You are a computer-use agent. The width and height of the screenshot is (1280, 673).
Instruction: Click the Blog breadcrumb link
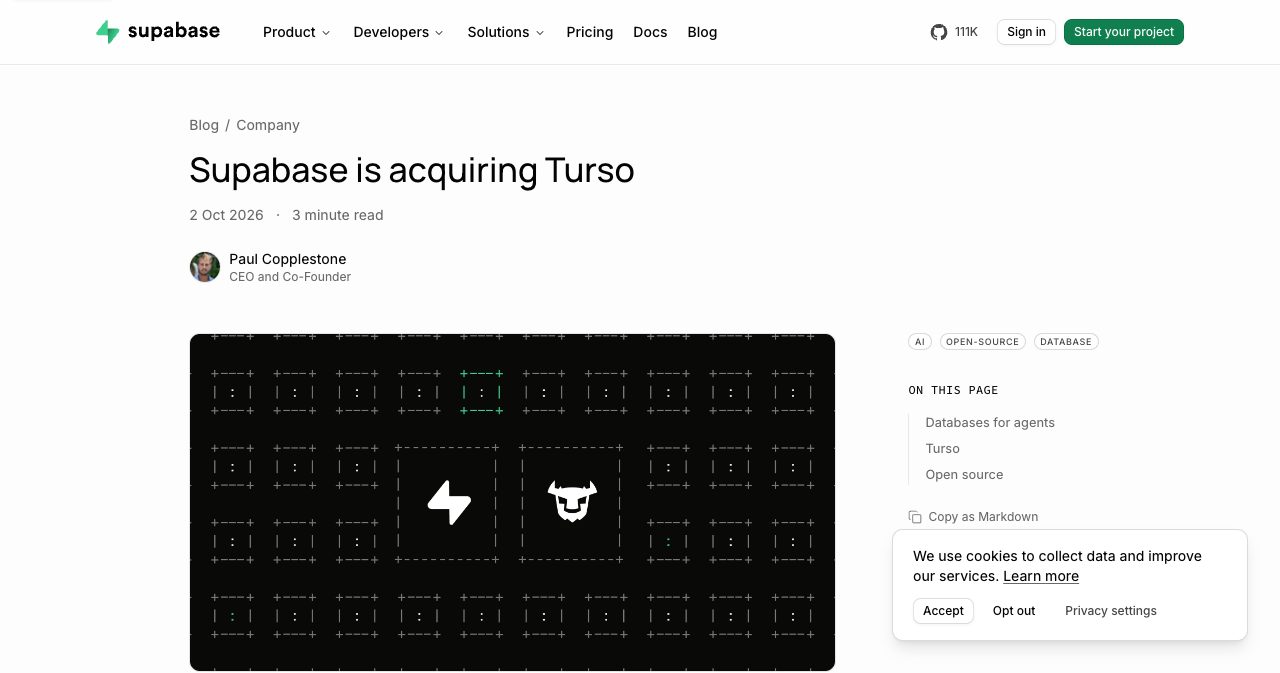(x=204, y=125)
